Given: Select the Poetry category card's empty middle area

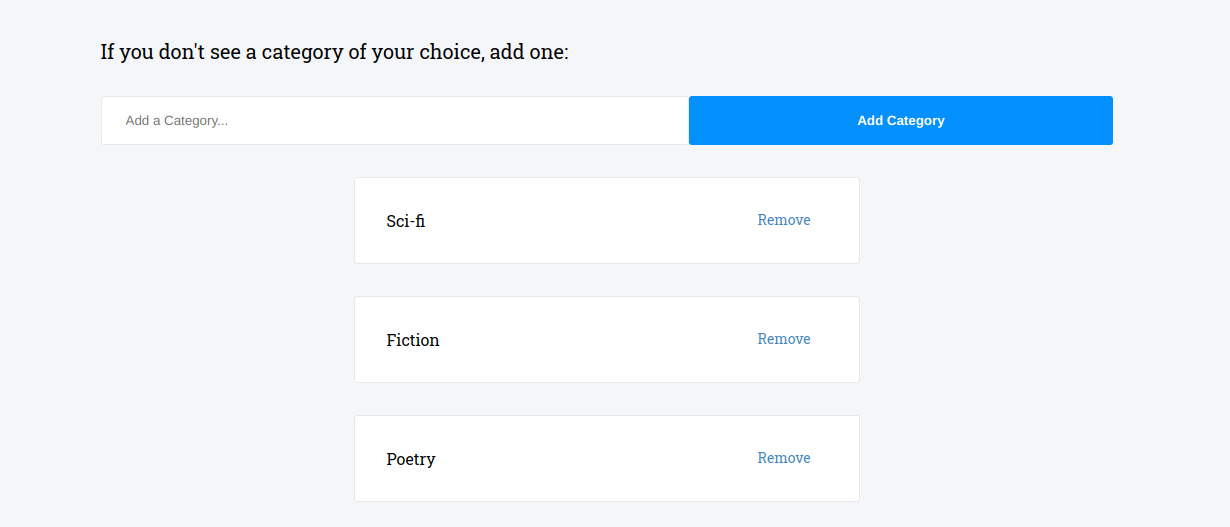Looking at the screenshot, I should 590,459.
